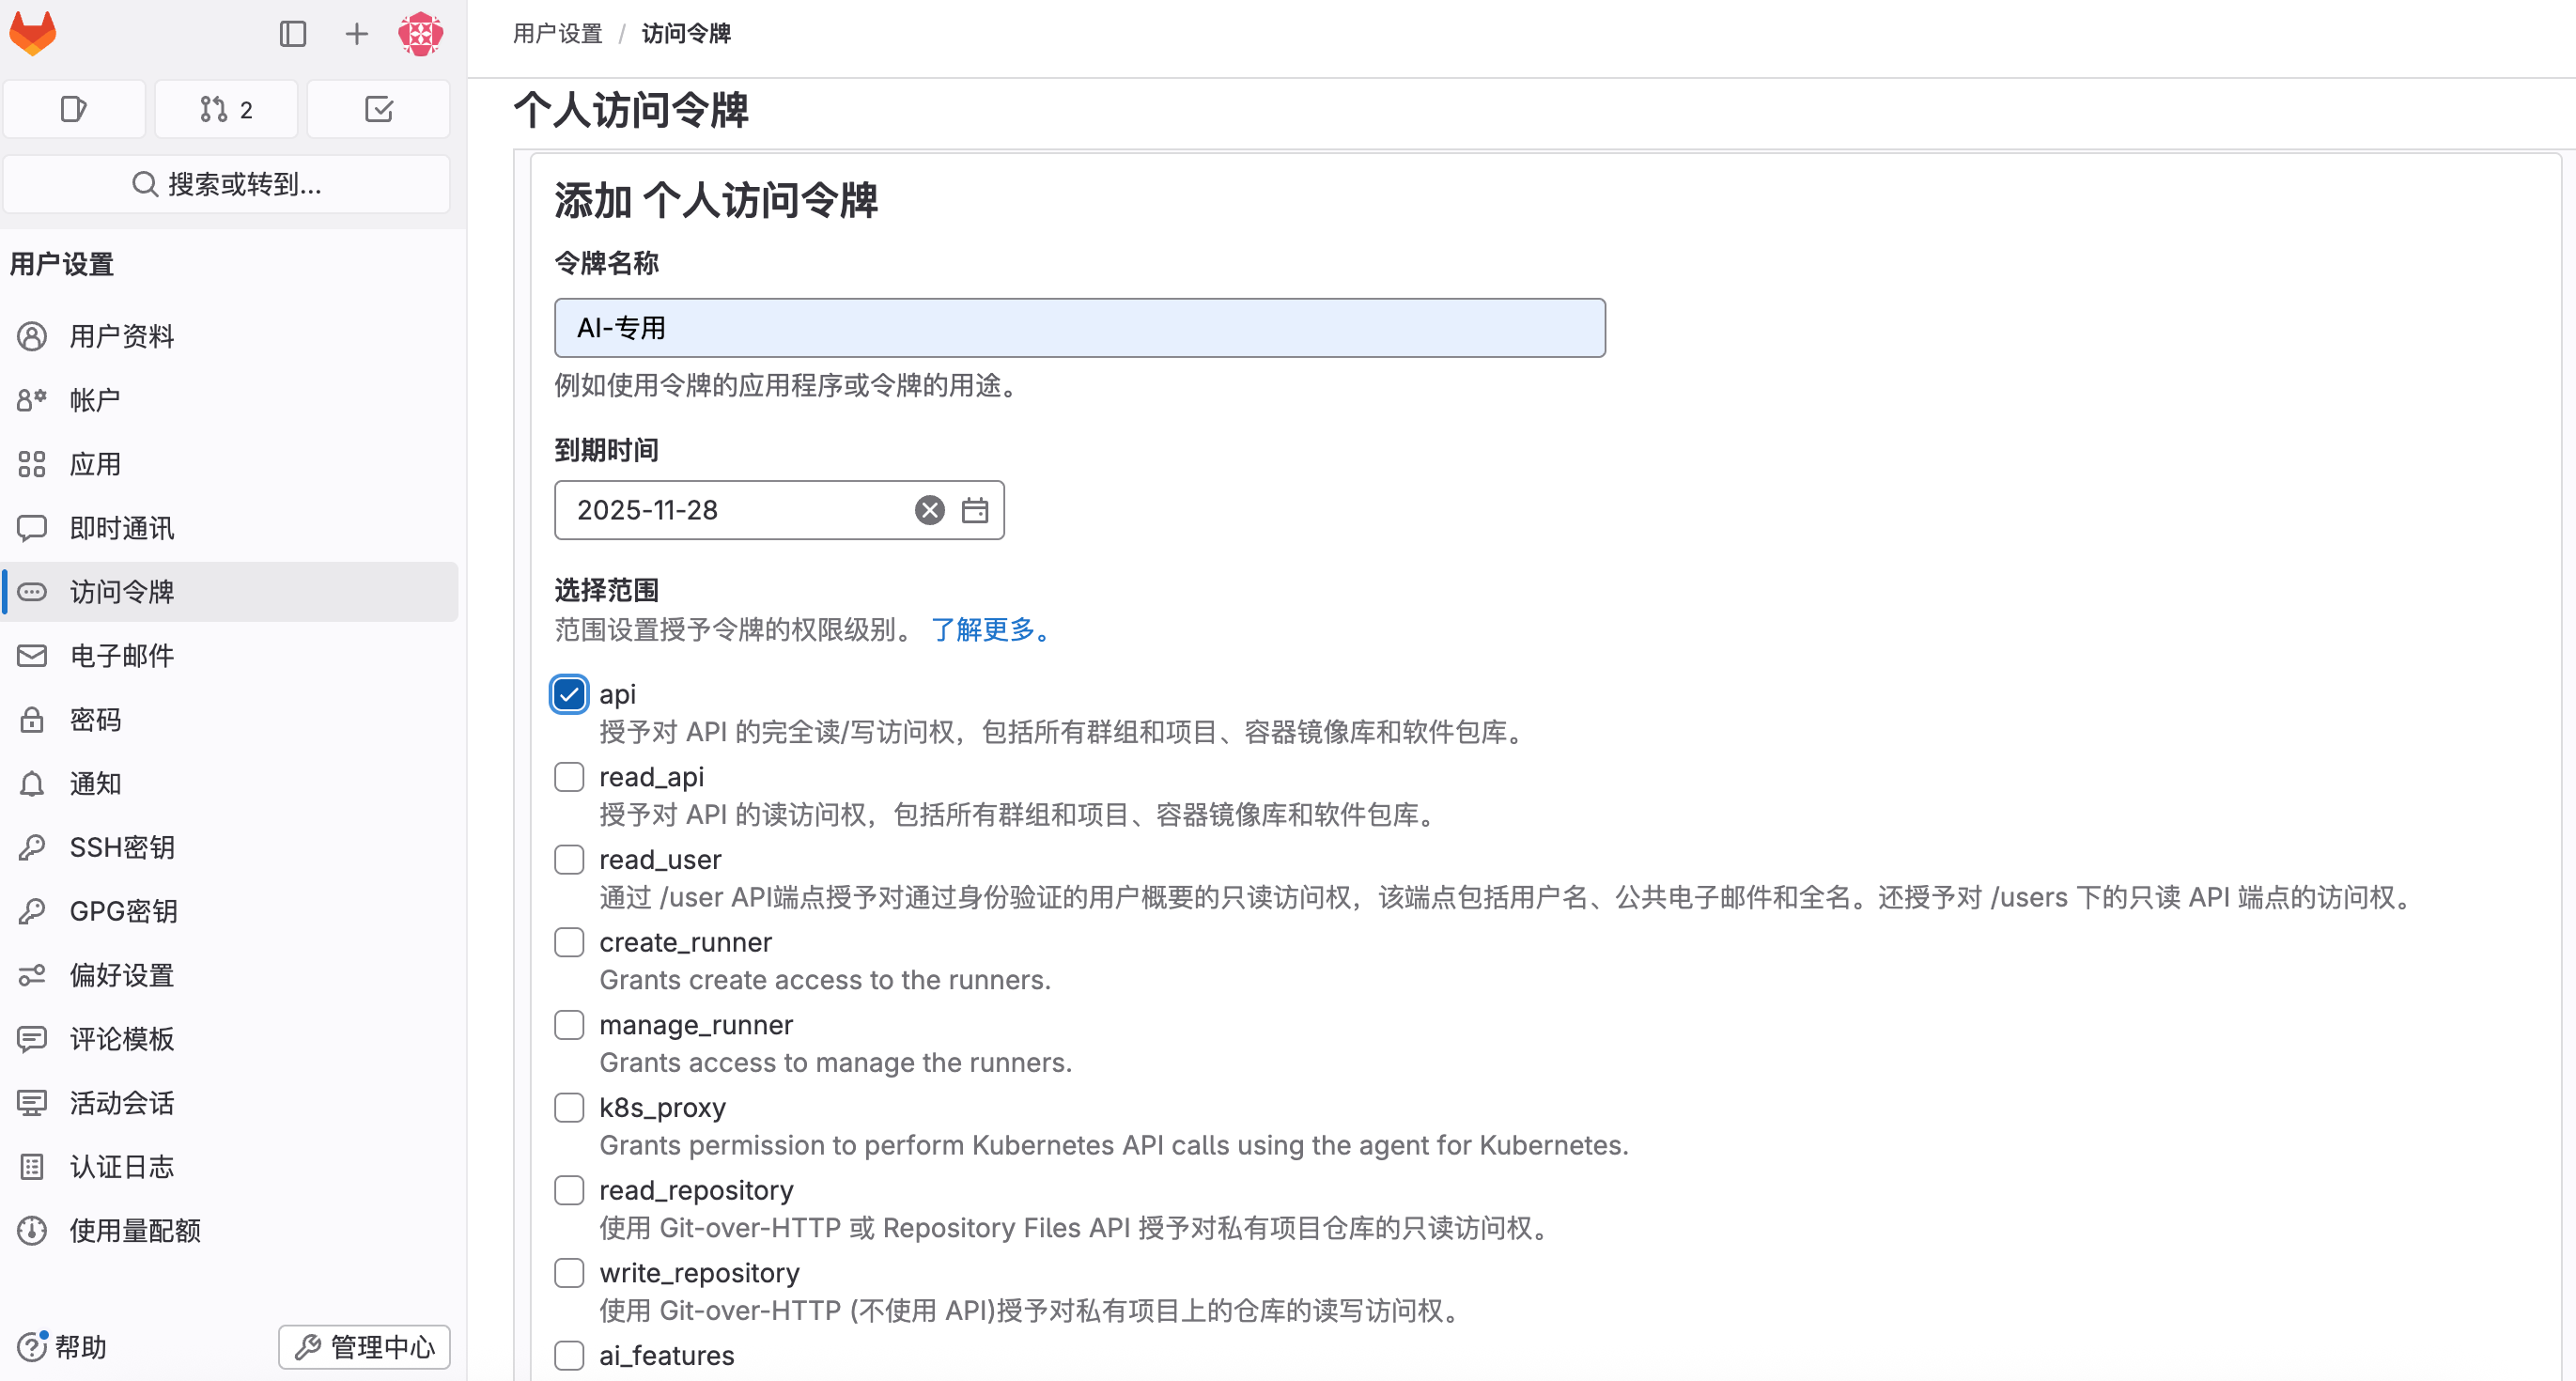
Task: Open 用户资料 in sidebar
Action: pos(122,336)
